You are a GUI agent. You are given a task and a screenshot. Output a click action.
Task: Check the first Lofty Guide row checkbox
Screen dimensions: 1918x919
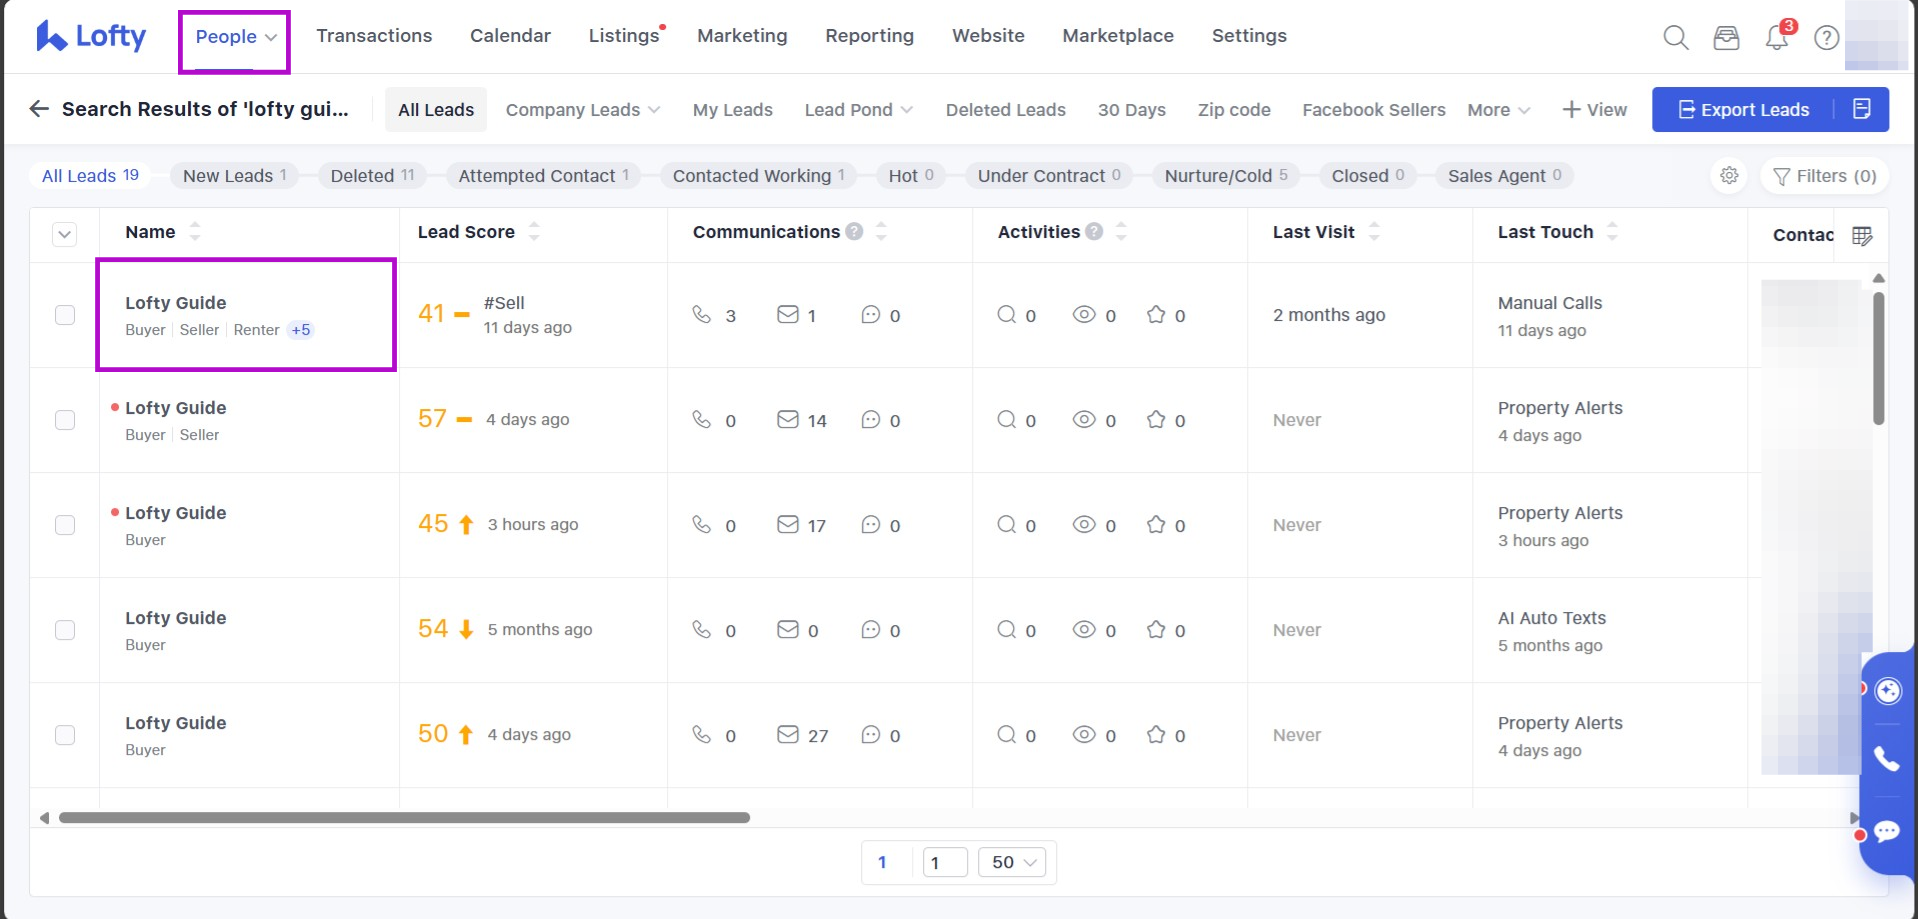pos(65,315)
